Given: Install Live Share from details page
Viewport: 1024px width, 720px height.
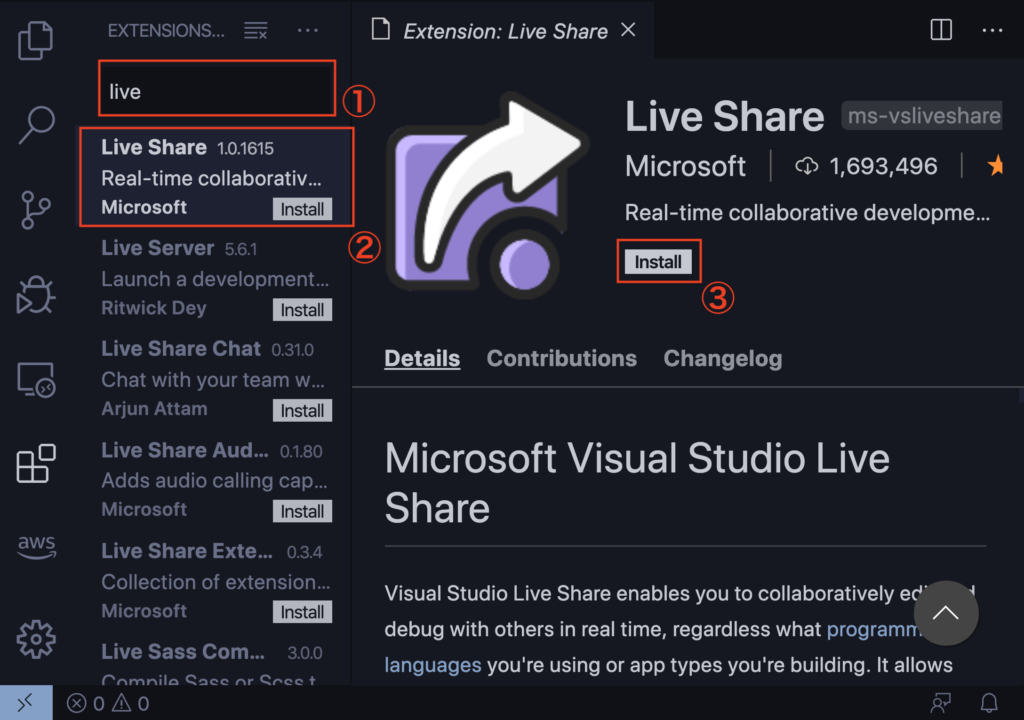Looking at the screenshot, I should [x=658, y=262].
